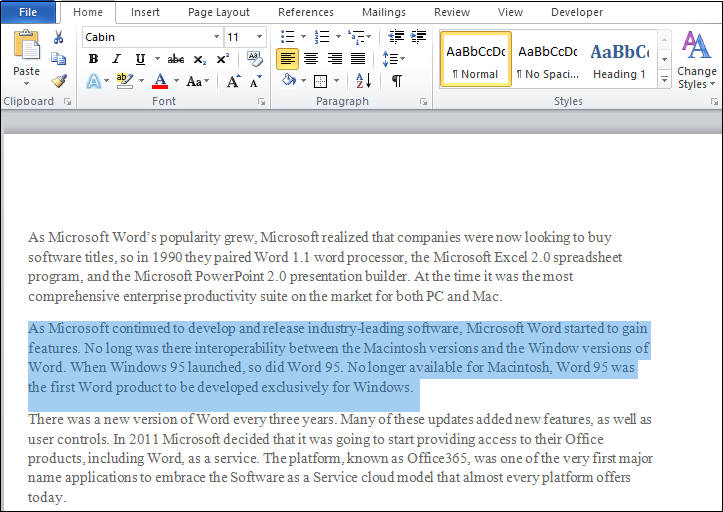
Task: Expand the shading color dropdown arrow
Action: pos(303,81)
